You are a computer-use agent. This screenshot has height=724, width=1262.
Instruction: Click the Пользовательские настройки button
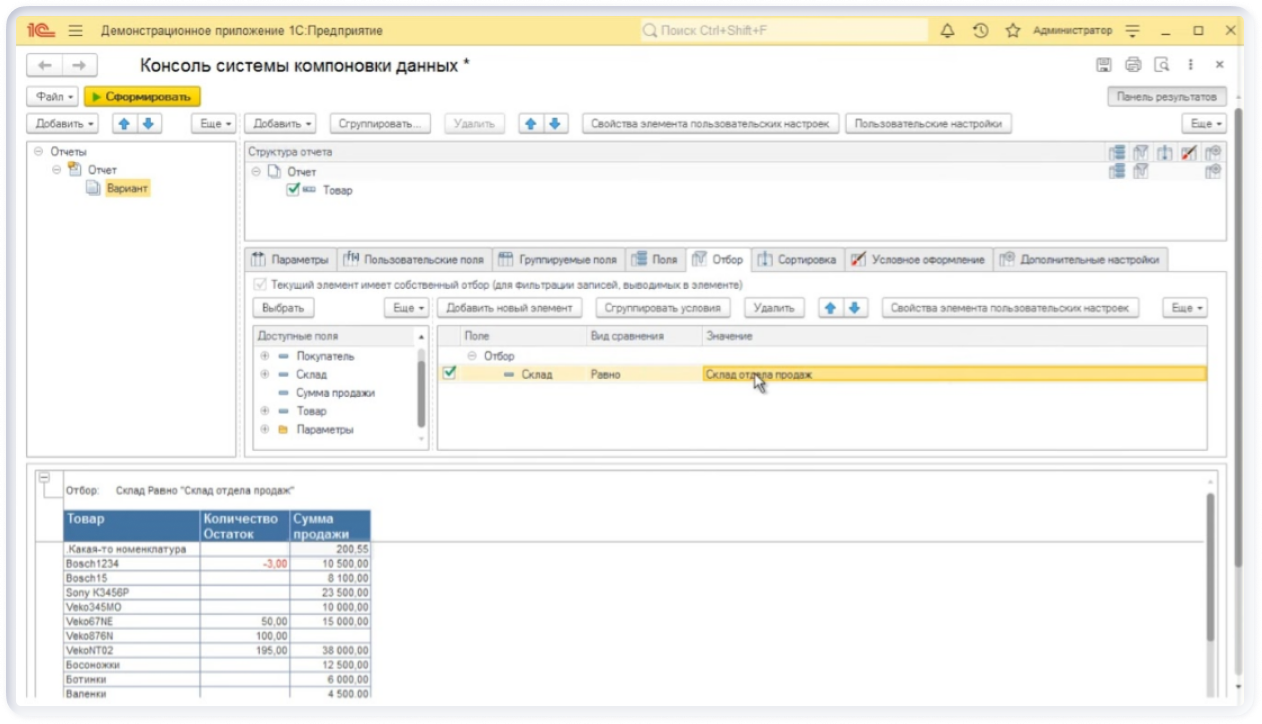point(927,124)
